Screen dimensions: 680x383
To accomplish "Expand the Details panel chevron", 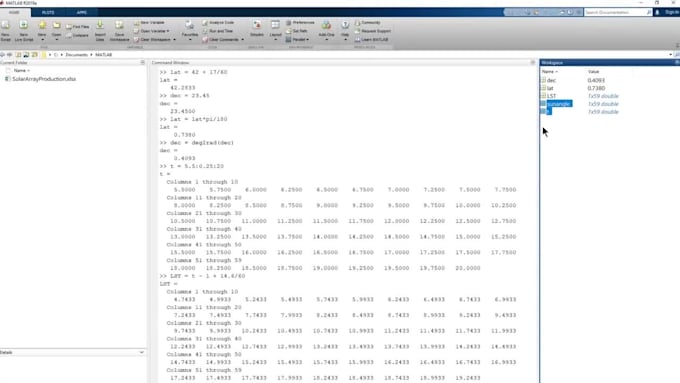I will coord(141,352).
